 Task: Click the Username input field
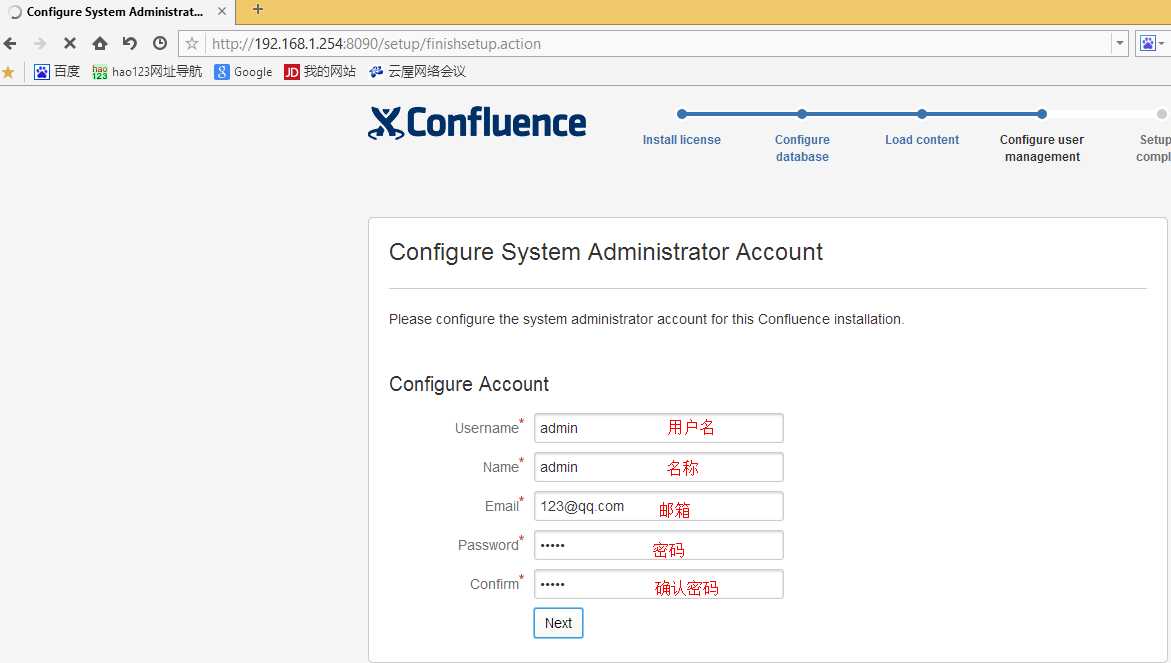click(659, 428)
